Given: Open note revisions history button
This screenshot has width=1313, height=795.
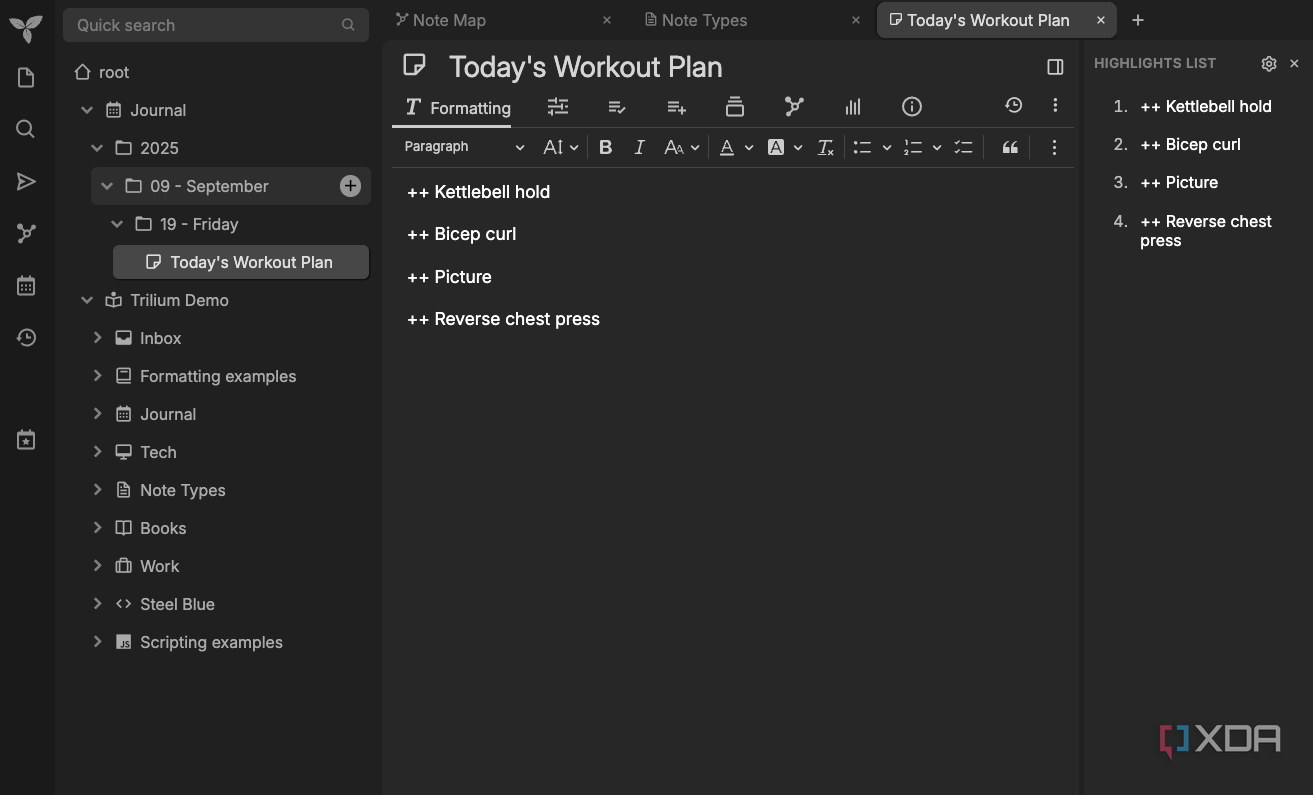Looking at the screenshot, I should 1014,105.
